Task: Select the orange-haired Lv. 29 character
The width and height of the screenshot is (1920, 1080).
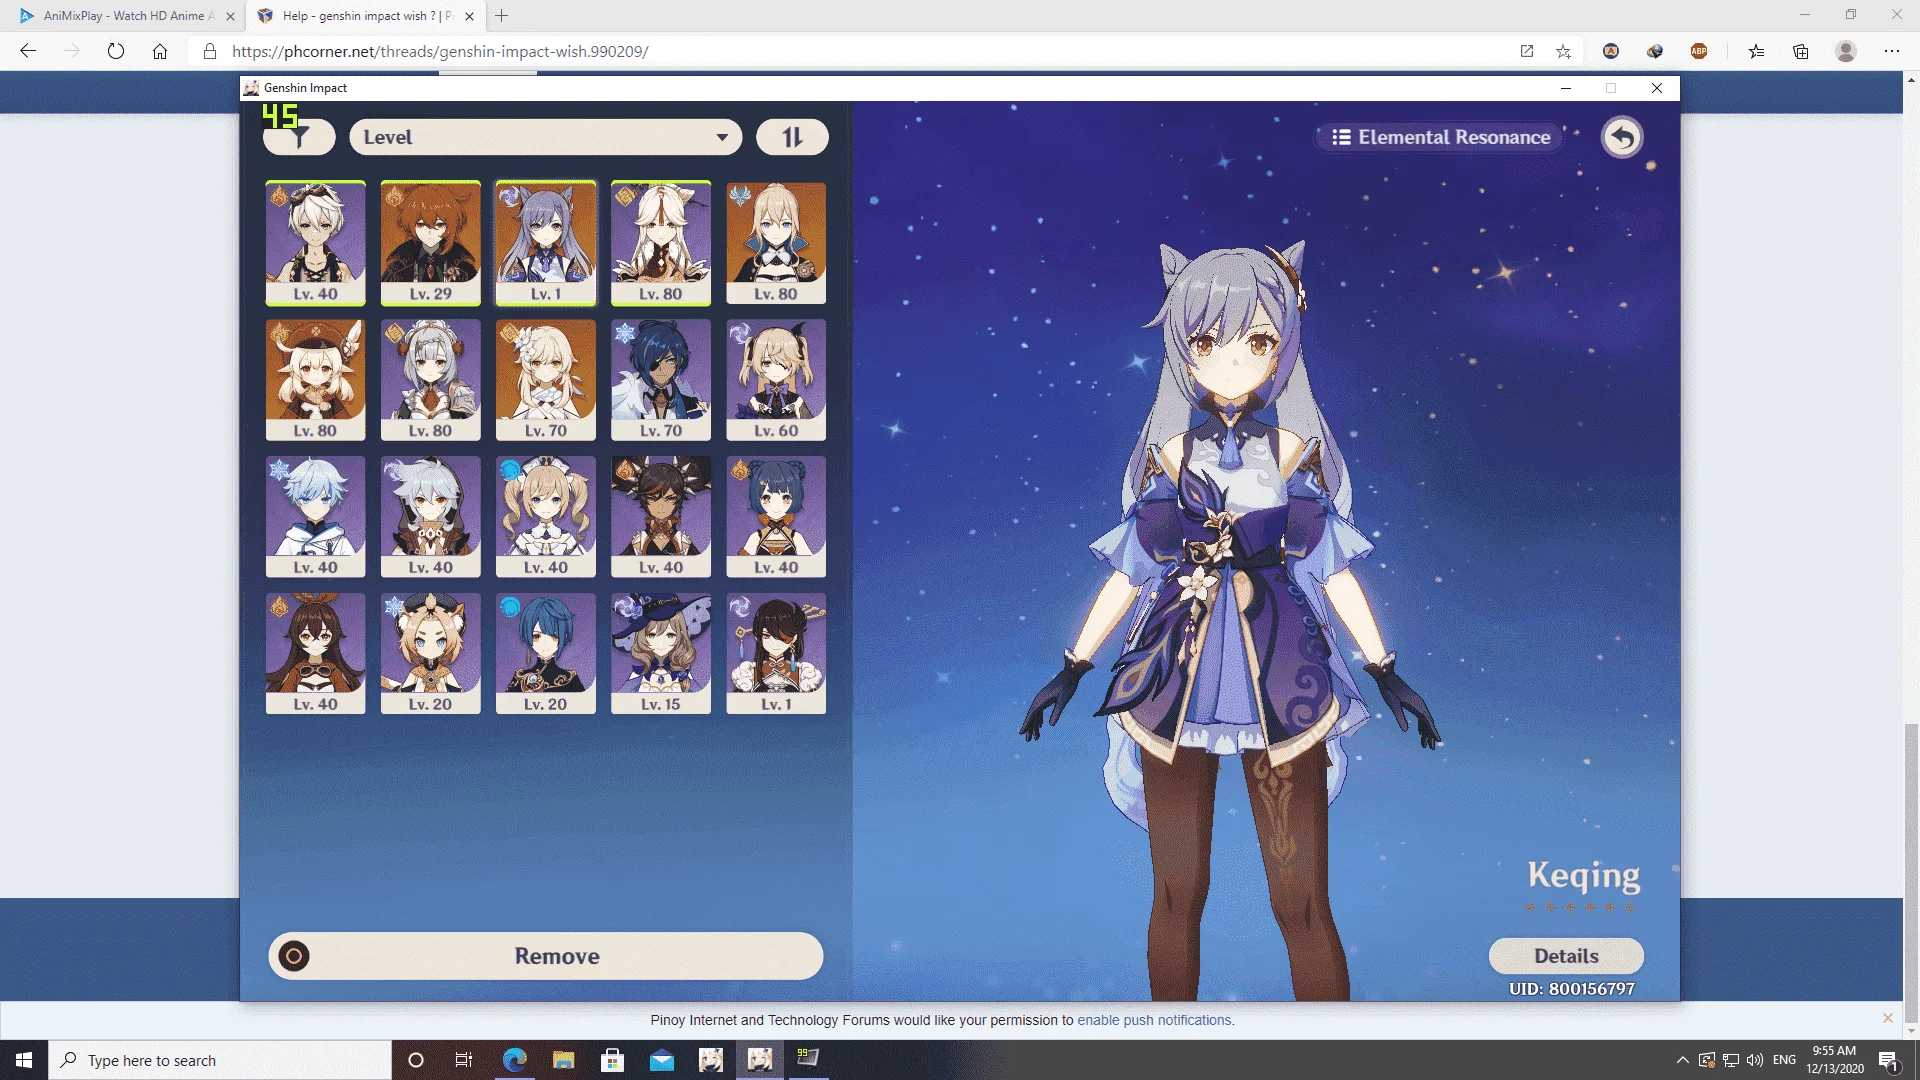Action: [430, 243]
